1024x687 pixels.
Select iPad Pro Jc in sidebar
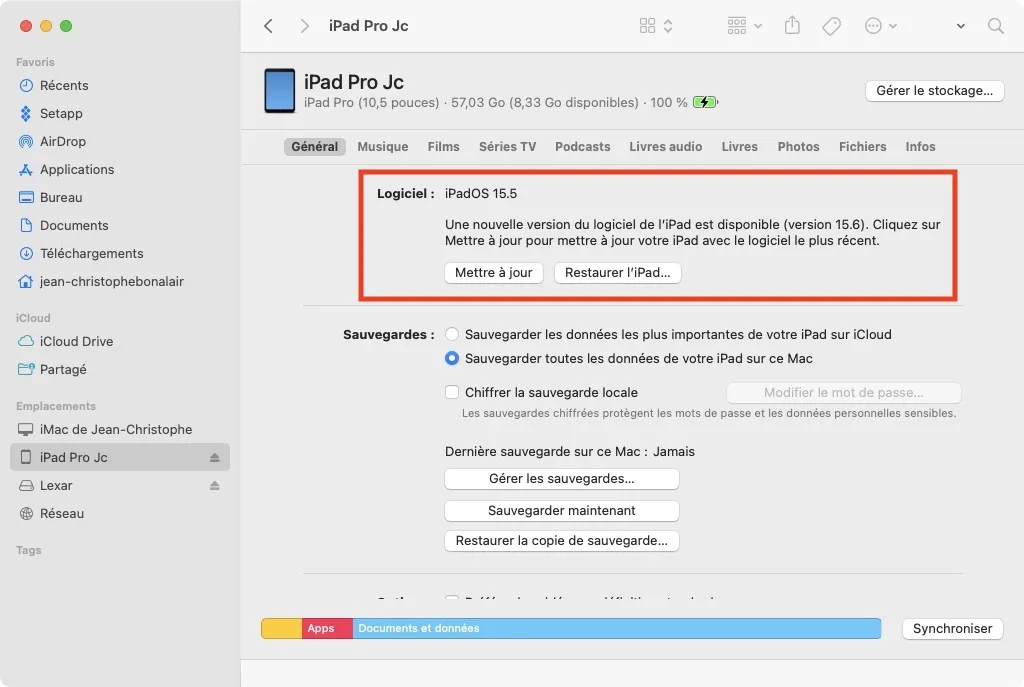coord(120,457)
